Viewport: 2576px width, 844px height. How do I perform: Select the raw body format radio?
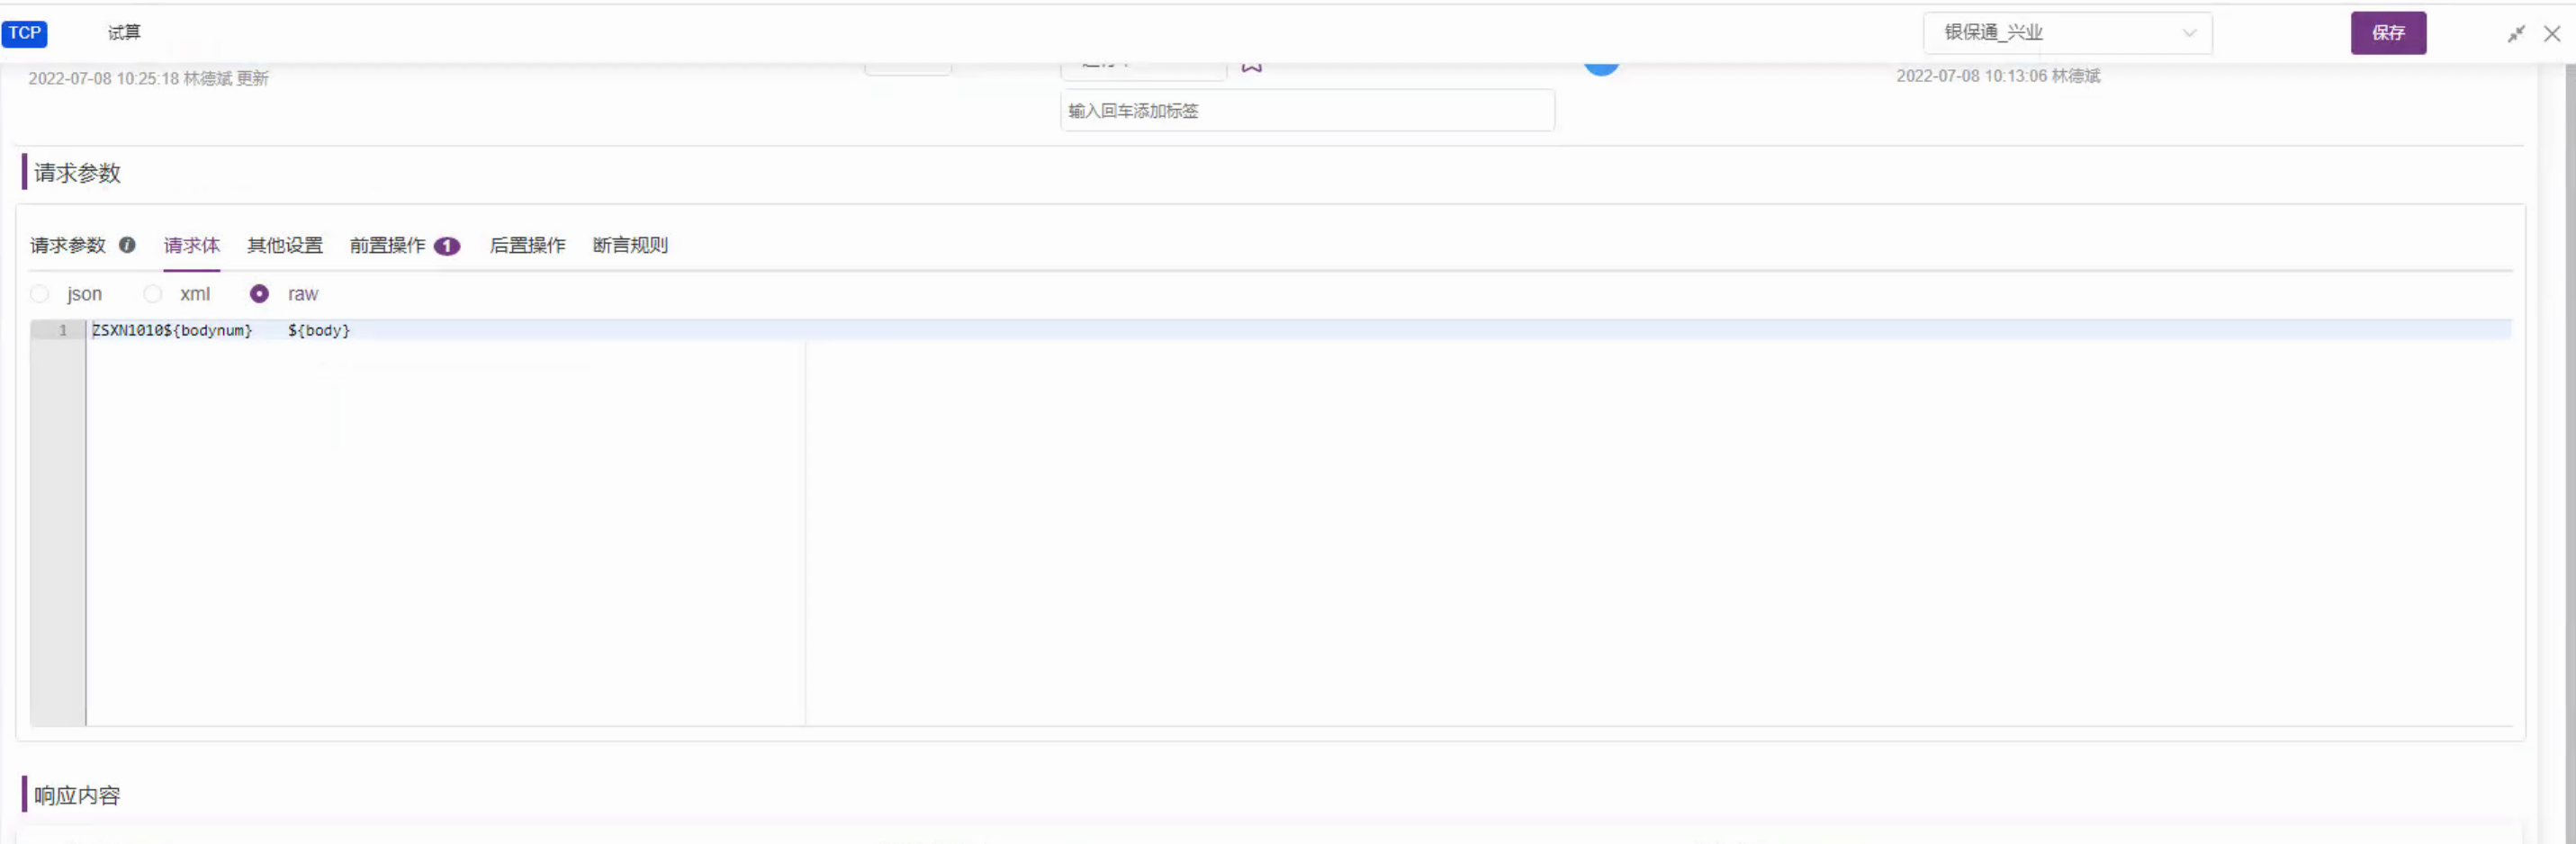tap(259, 294)
